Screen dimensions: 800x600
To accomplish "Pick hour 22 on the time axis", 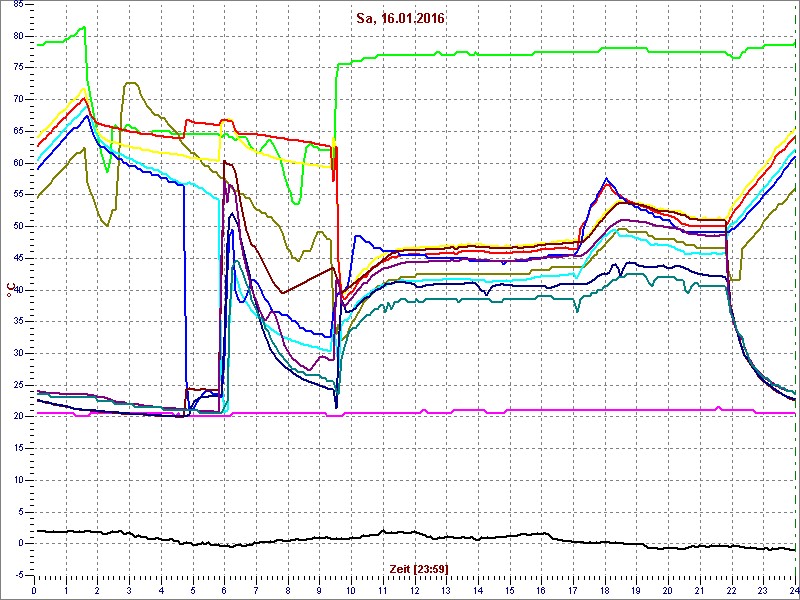I will coord(732,590).
